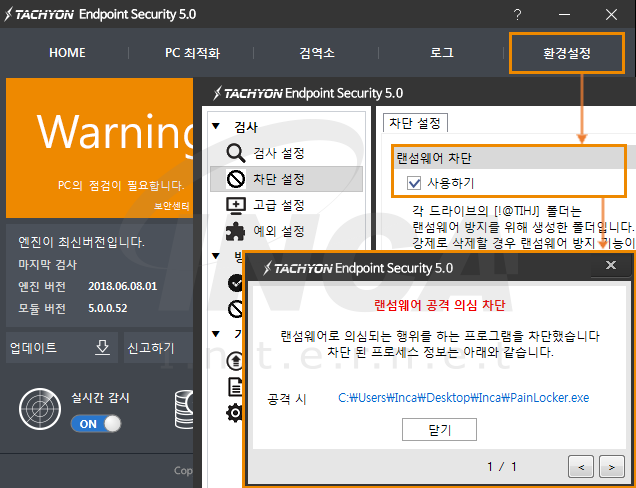Screen dimensions: 636x488
Task: Open the 로그 tab
Action: click(442, 53)
